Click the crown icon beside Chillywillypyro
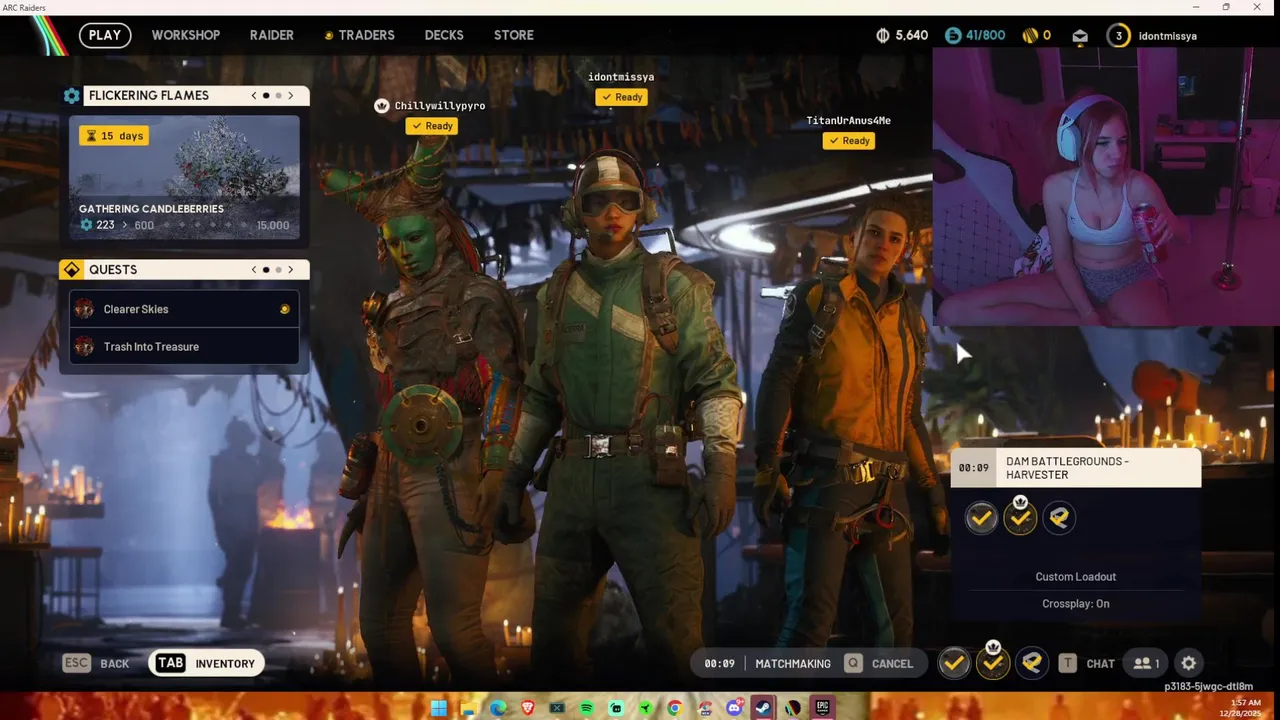Image resolution: width=1280 pixels, height=720 pixels. click(x=381, y=106)
